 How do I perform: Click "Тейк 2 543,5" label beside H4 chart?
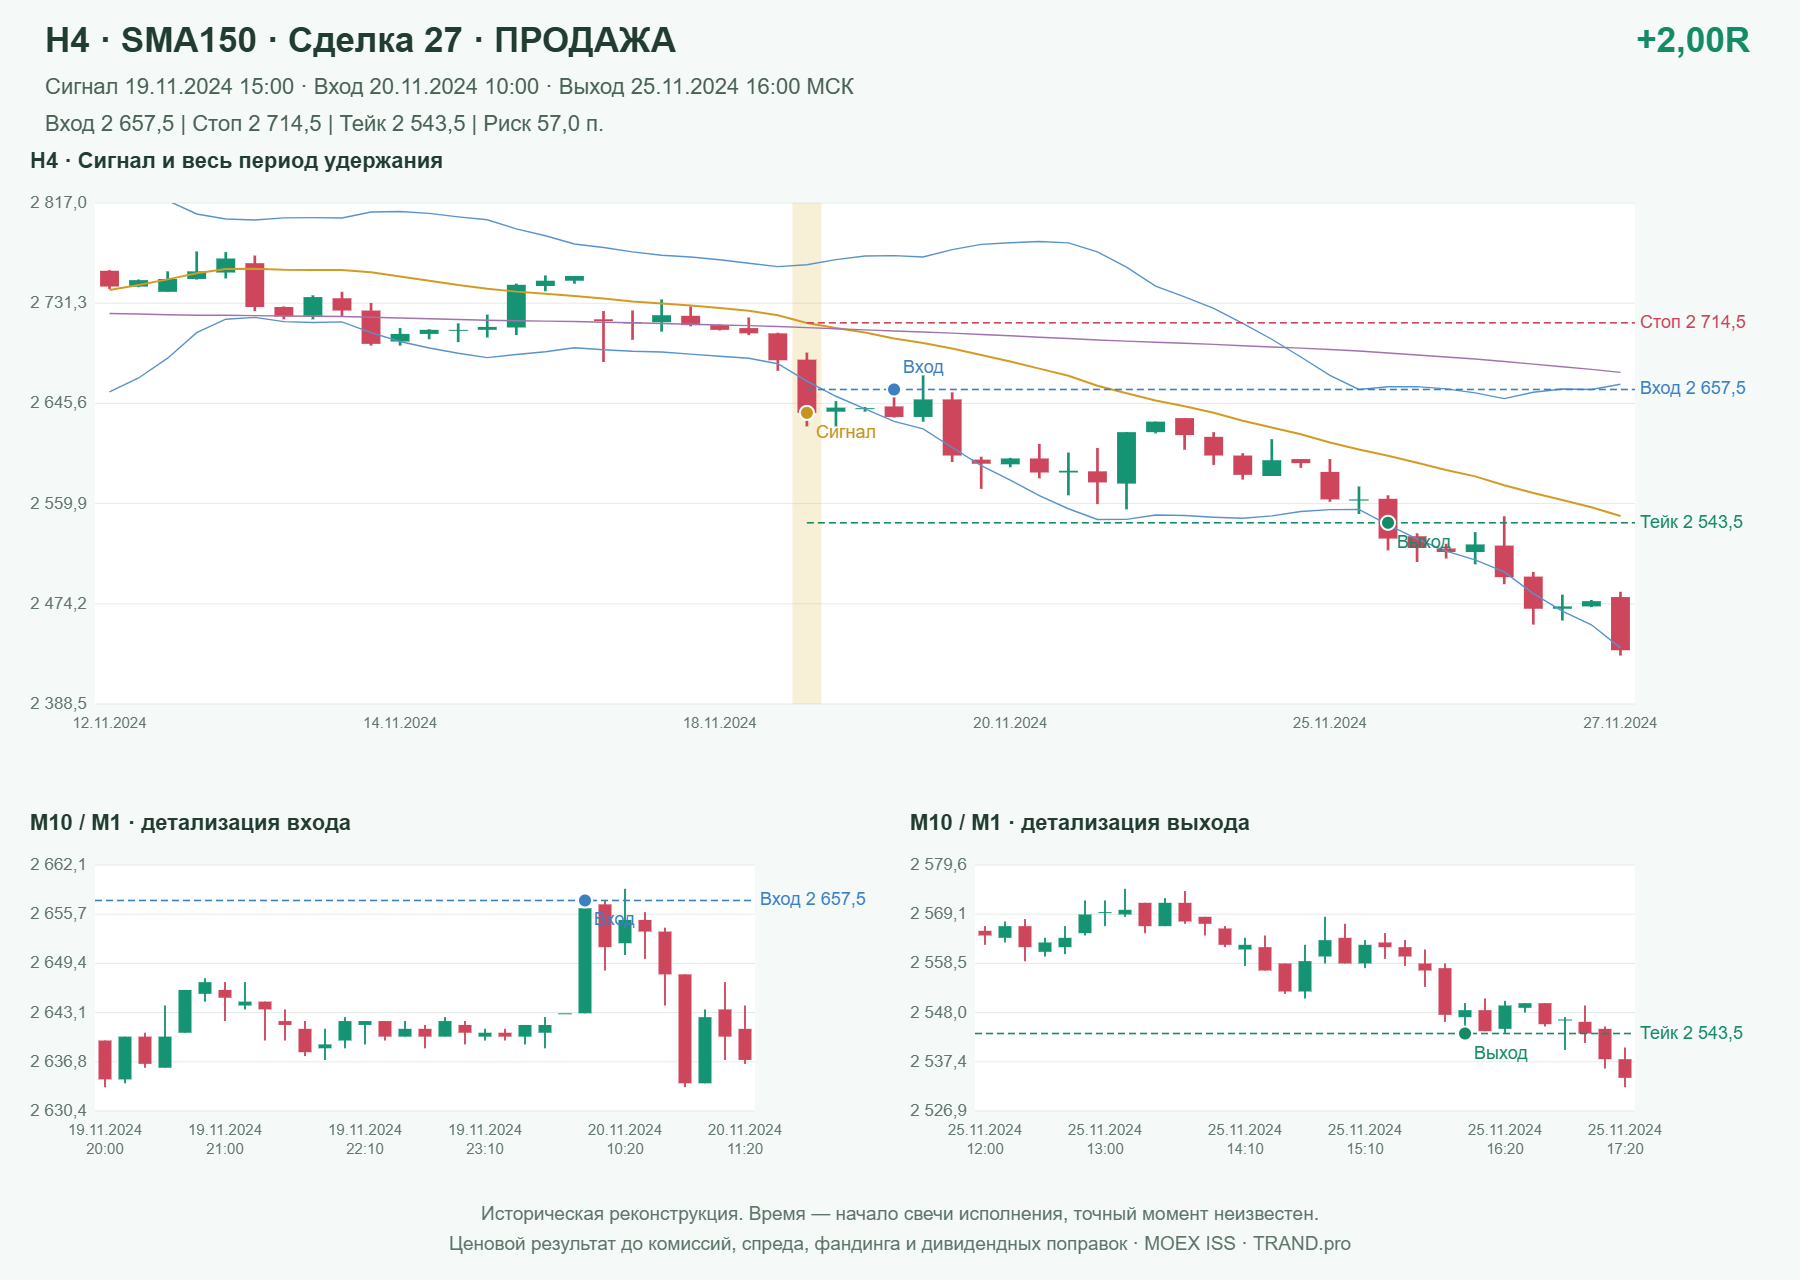pos(1691,522)
